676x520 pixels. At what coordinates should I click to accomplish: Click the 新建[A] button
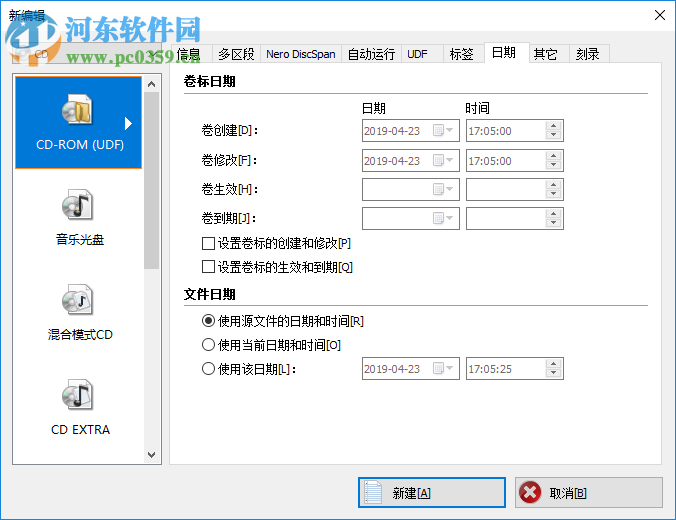pos(432,492)
